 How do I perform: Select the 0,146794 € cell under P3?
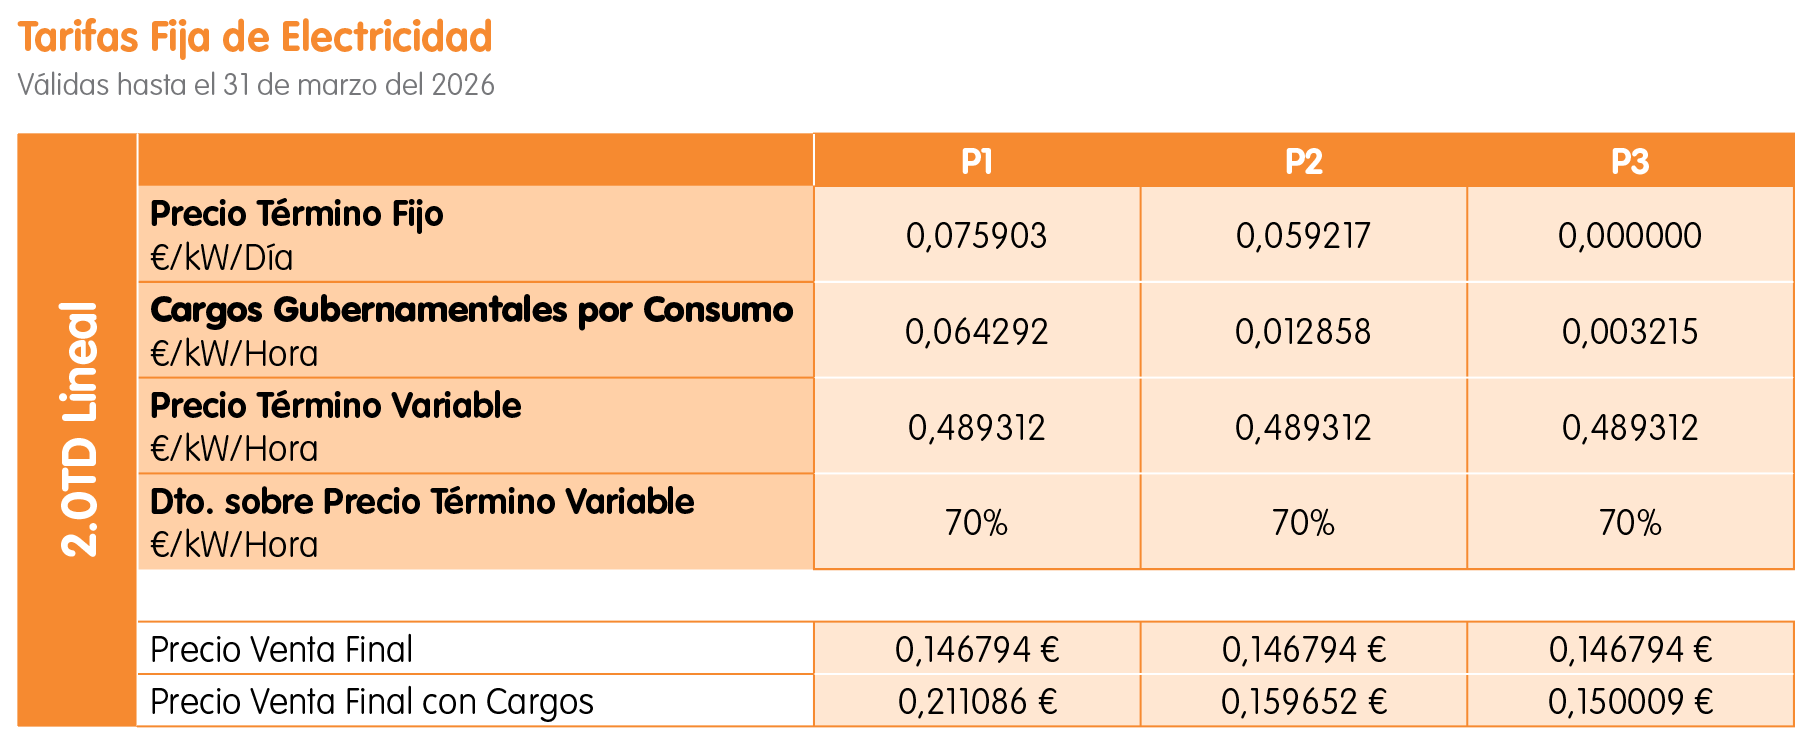click(1629, 650)
